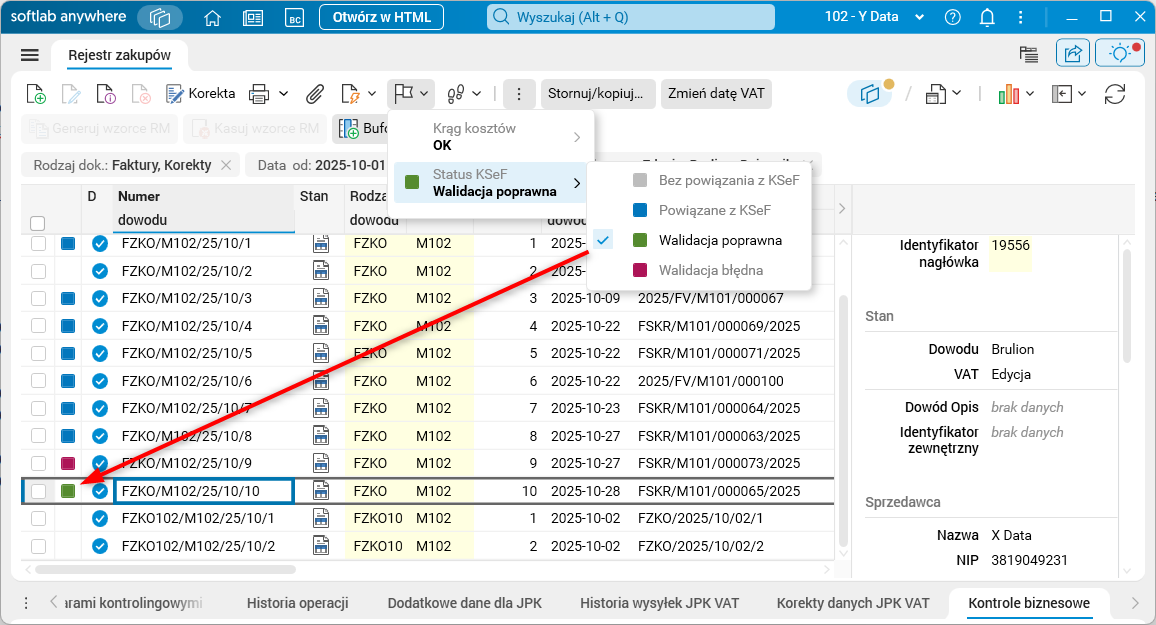The height and width of the screenshot is (625, 1156).
Task: Open the home page icon
Action: click(212, 18)
